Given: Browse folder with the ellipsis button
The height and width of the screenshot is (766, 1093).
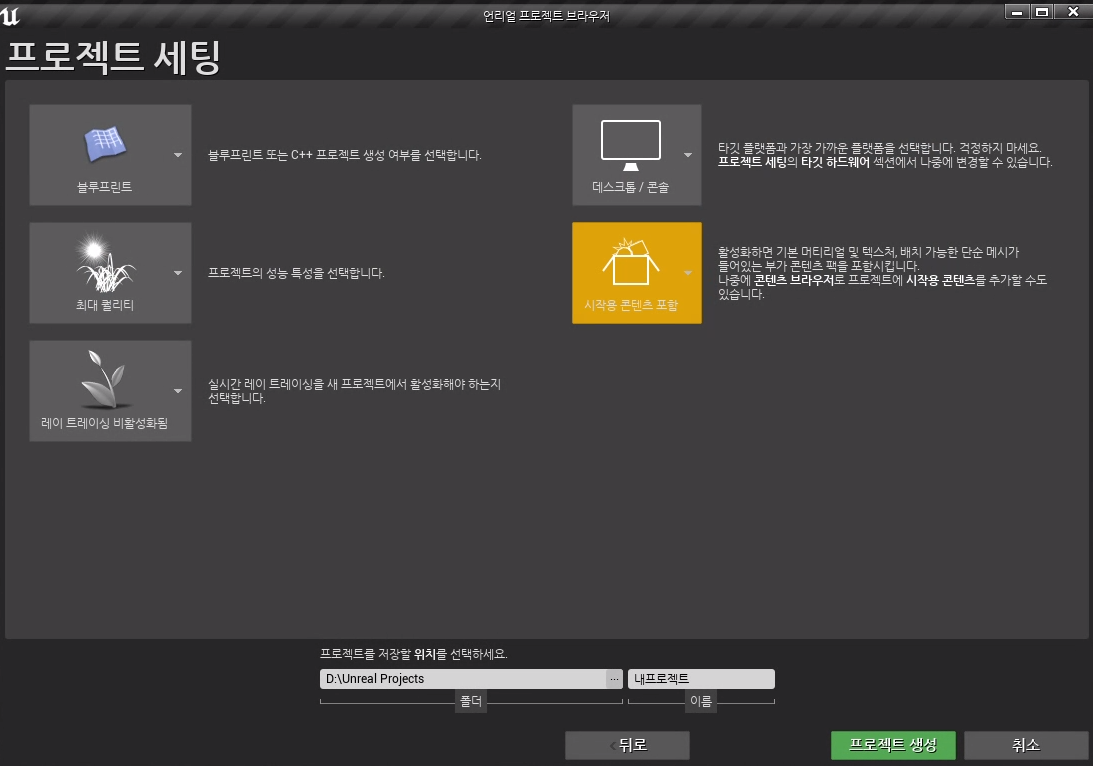Looking at the screenshot, I should 614,679.
